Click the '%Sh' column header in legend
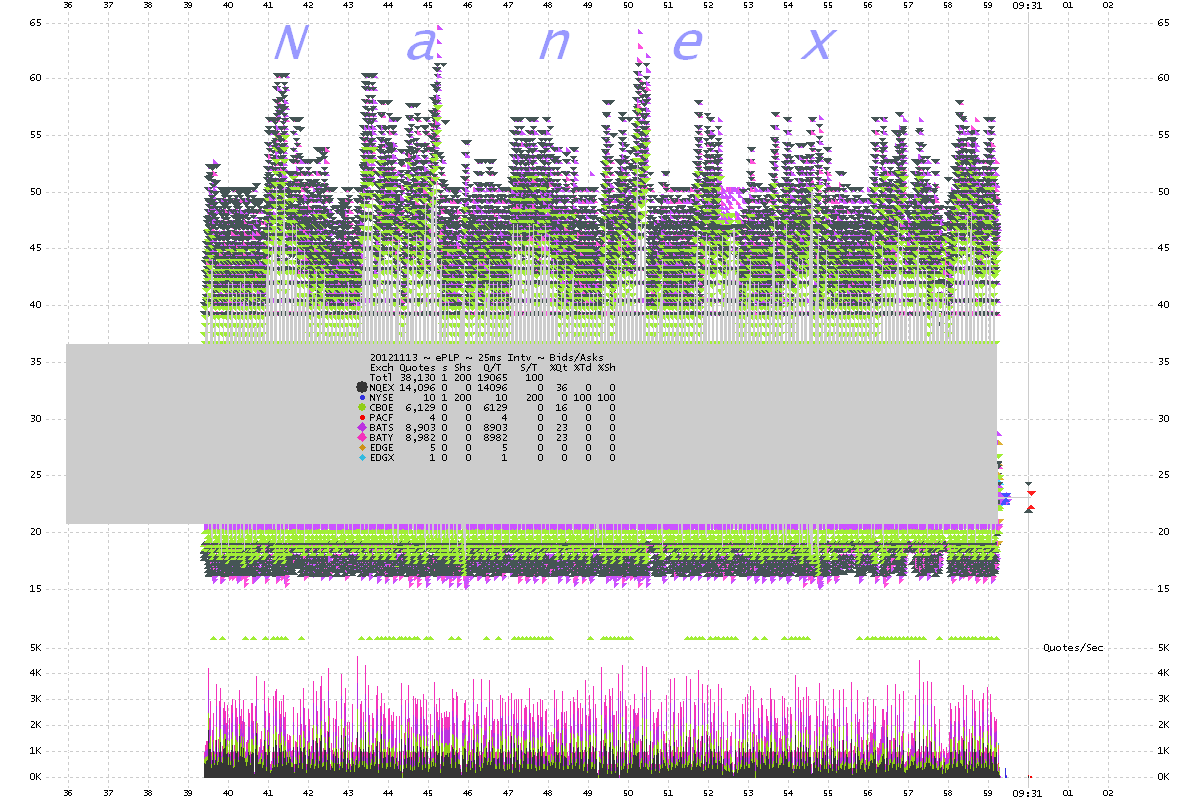Screen dimensions: 1200x800 pyautogui.click(x=607, y=367)
